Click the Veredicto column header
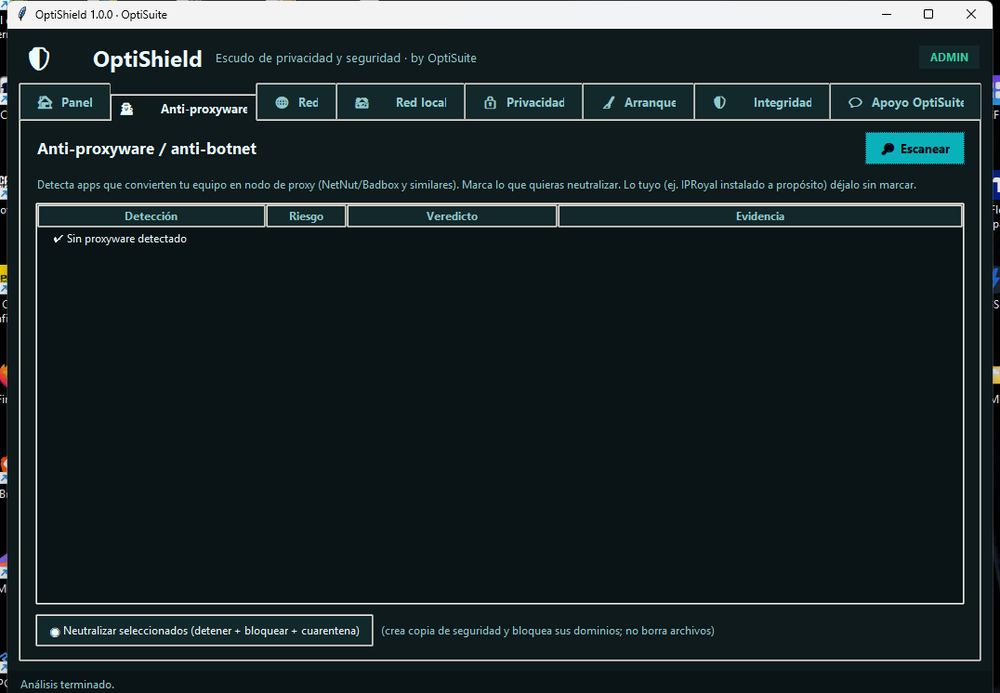Screen dimensions: 1000x693 pos(452,216)
